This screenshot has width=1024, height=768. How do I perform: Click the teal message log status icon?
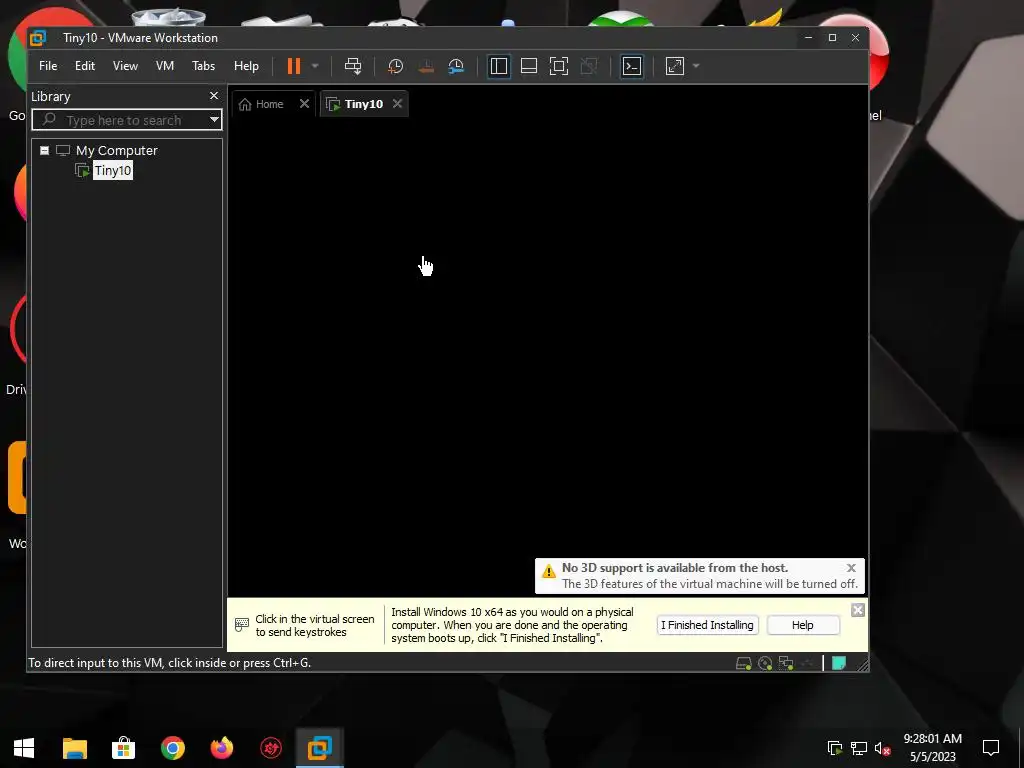[839, 664]
